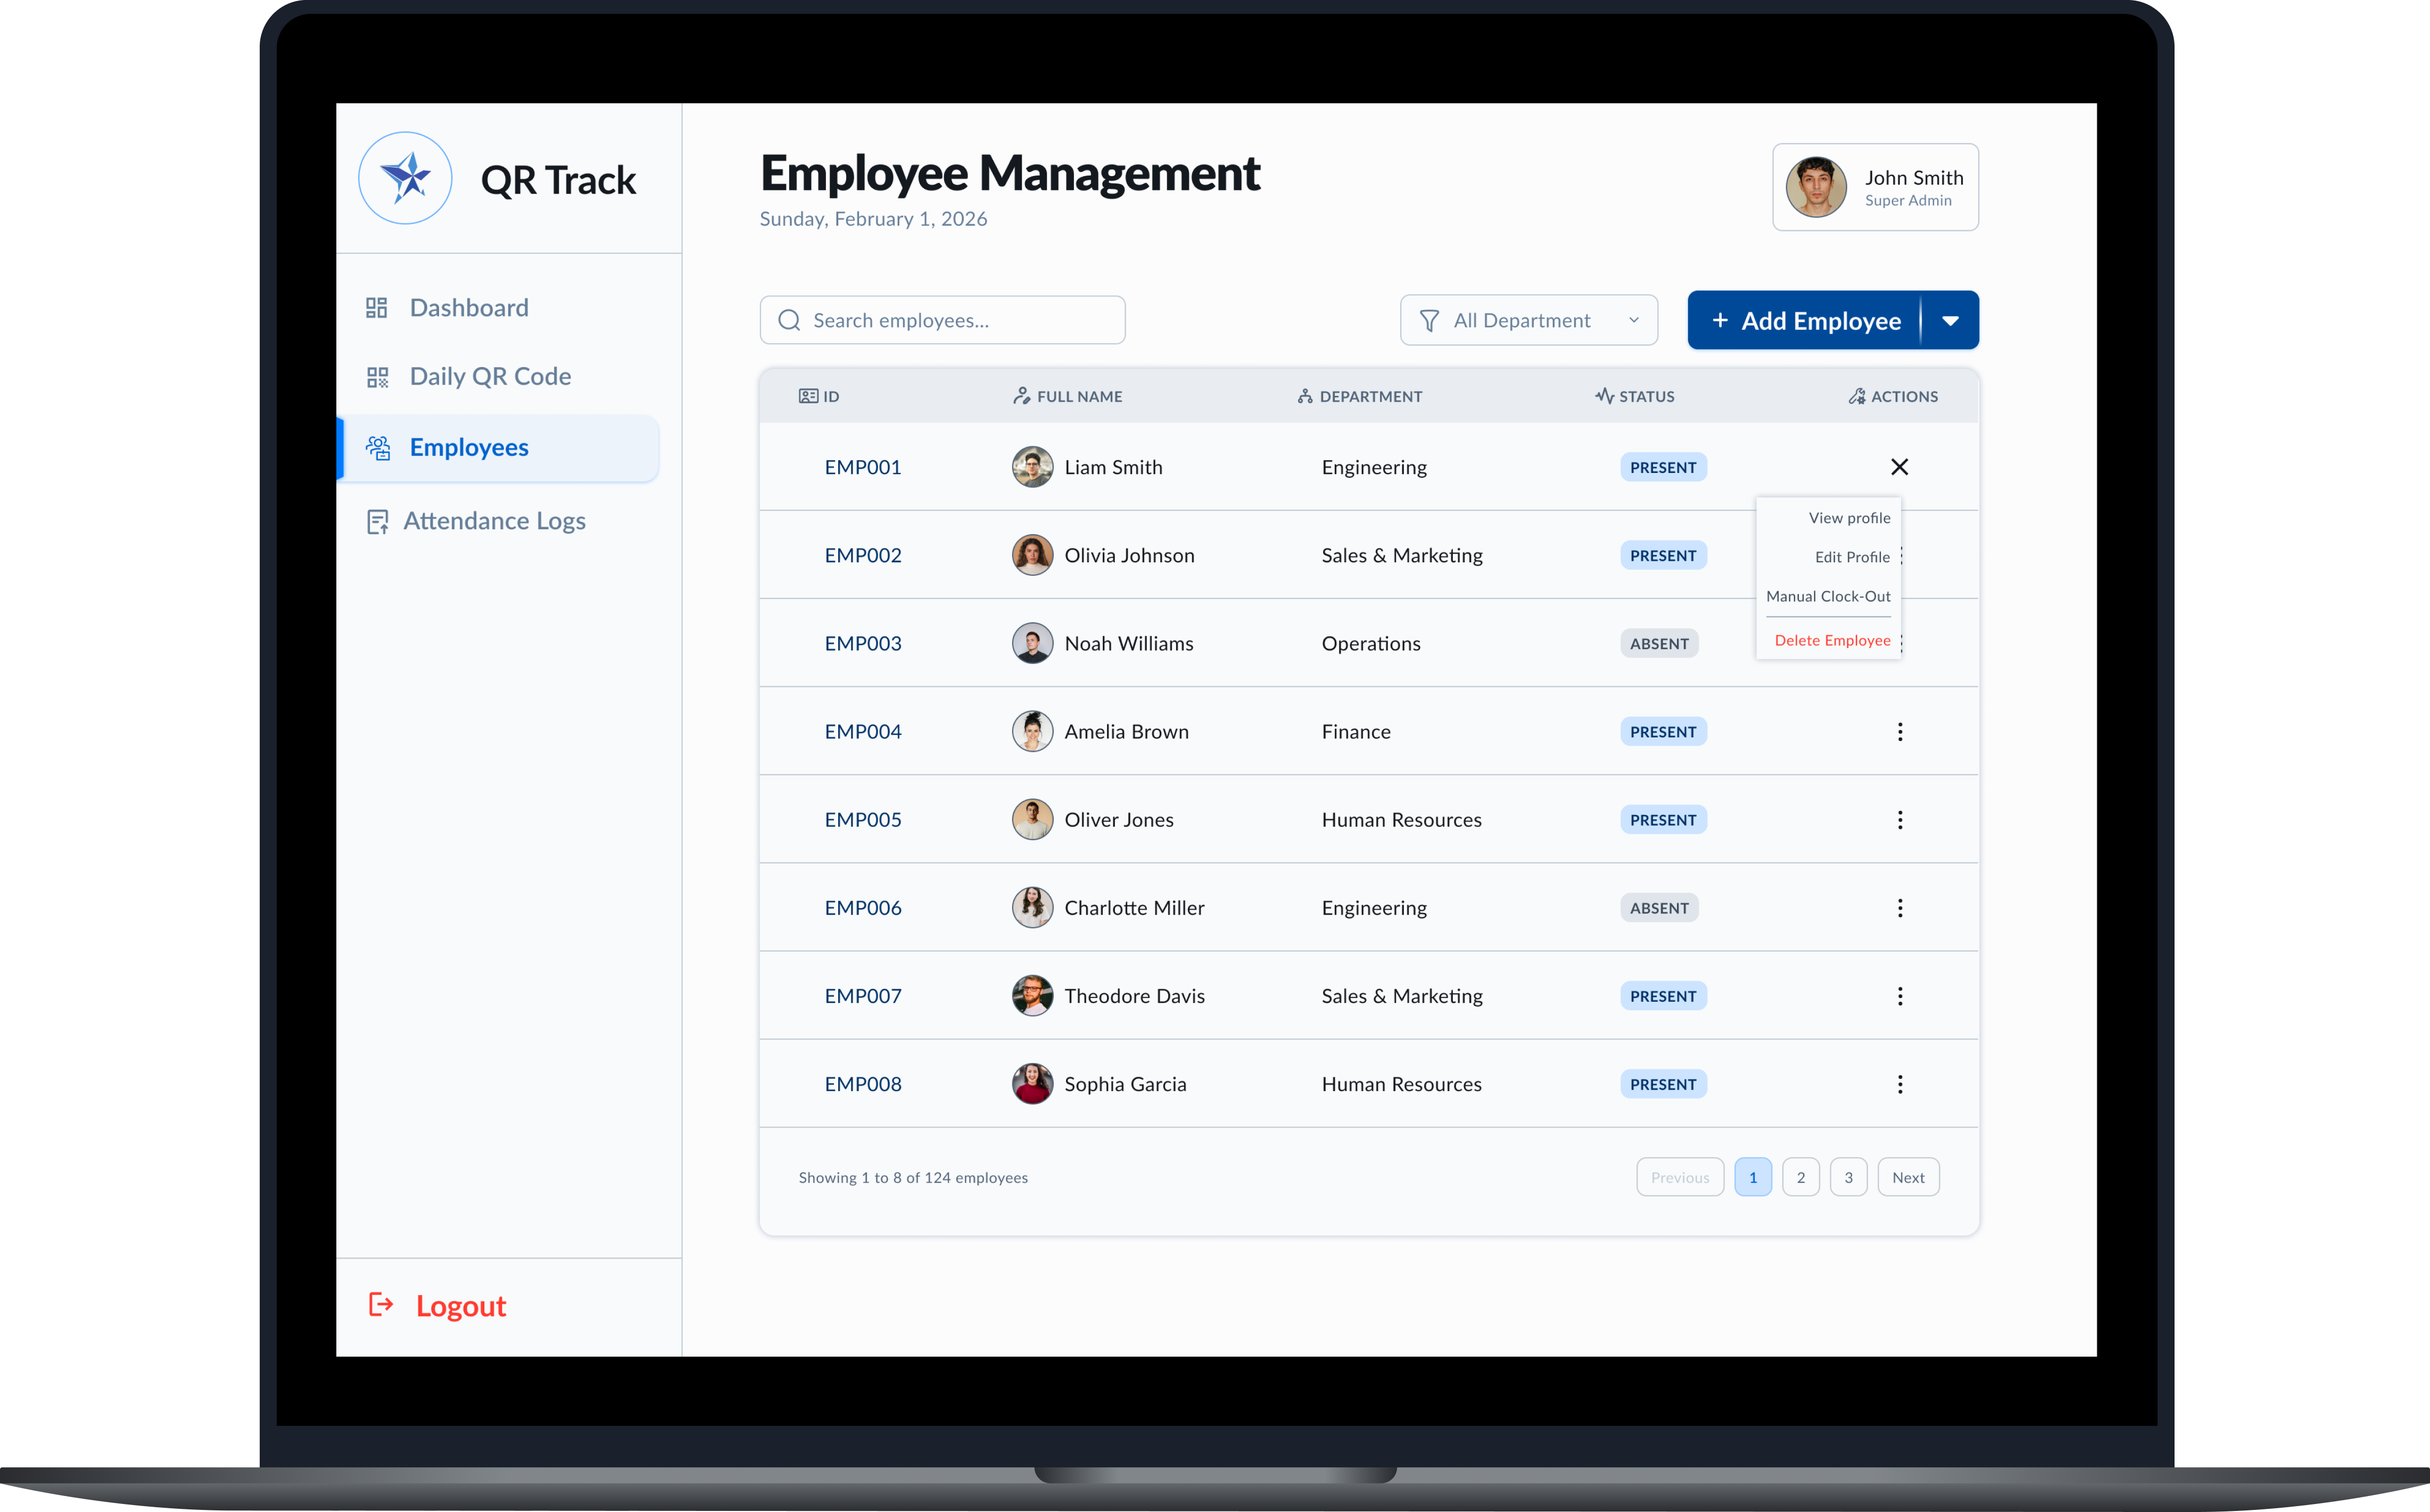This screenshot has height=1512, width=2430.
Task: Open actions menu for Sophia Garcia
Action: click(1900, 1084)
